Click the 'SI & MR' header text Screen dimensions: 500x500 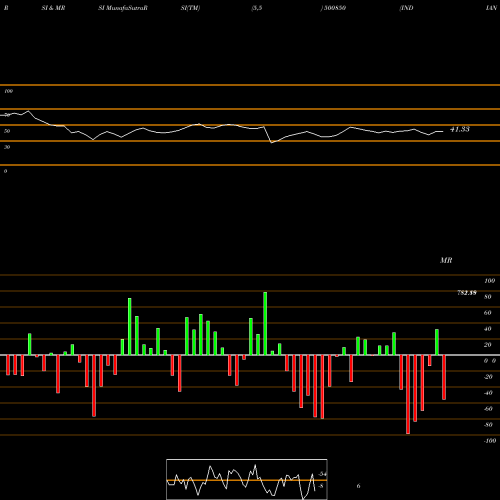[53, 8]
